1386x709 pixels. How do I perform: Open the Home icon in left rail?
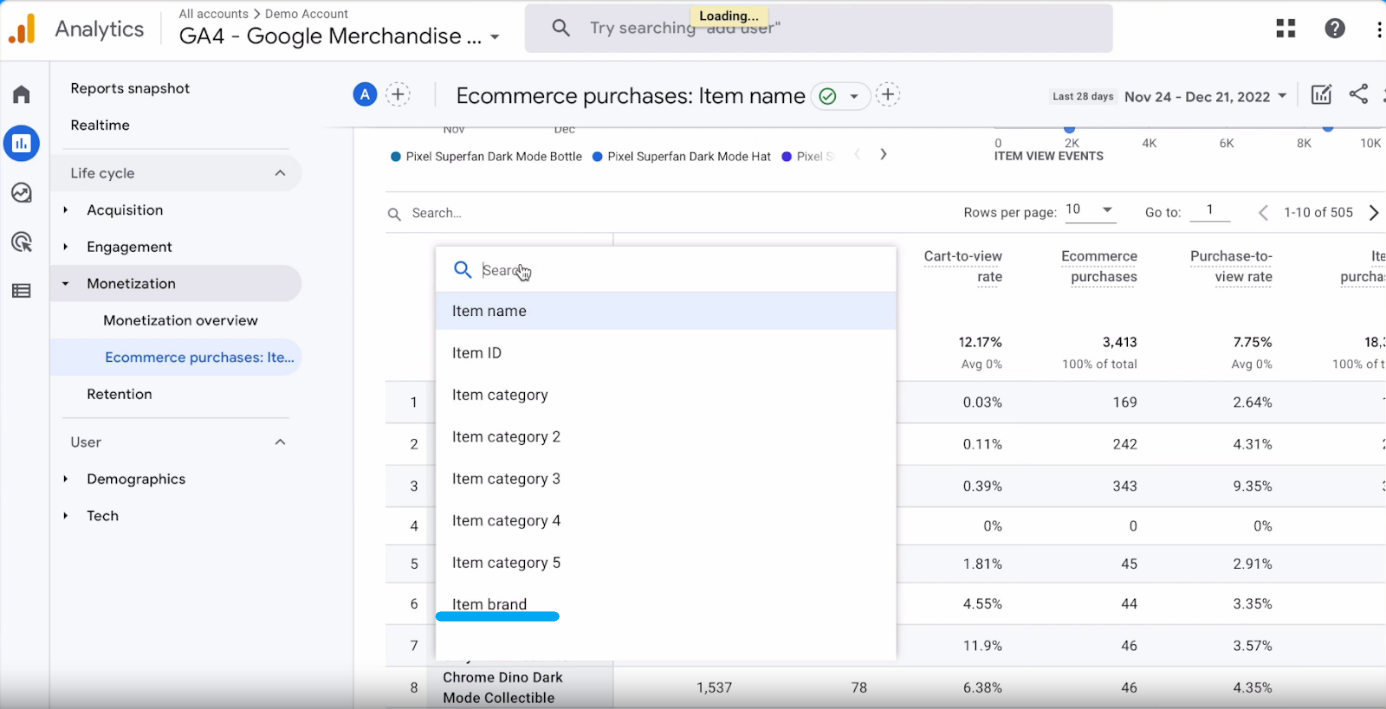pyautogui.click(x=21, y=94)
